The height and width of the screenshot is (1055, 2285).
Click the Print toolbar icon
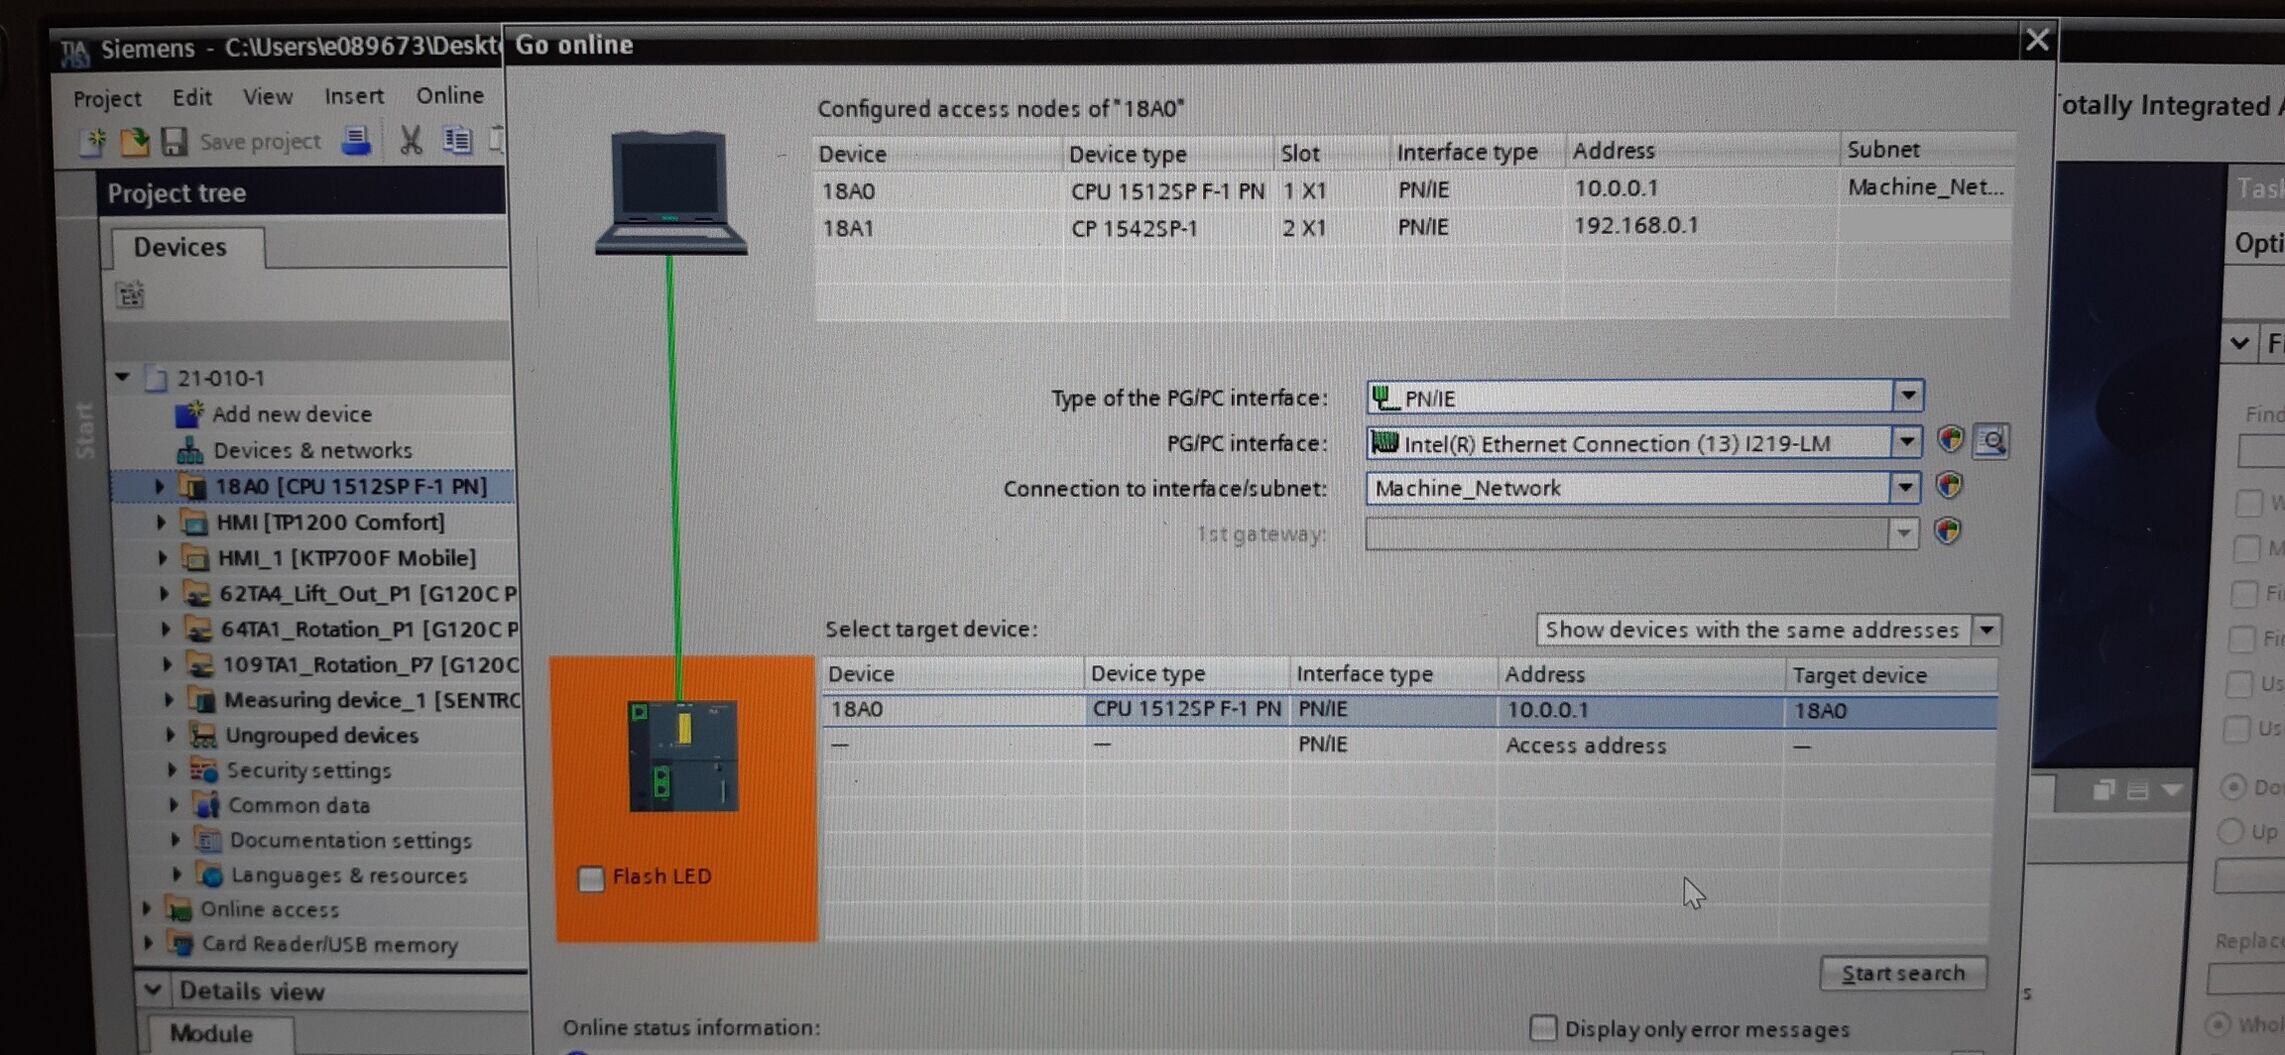[356, 141]
